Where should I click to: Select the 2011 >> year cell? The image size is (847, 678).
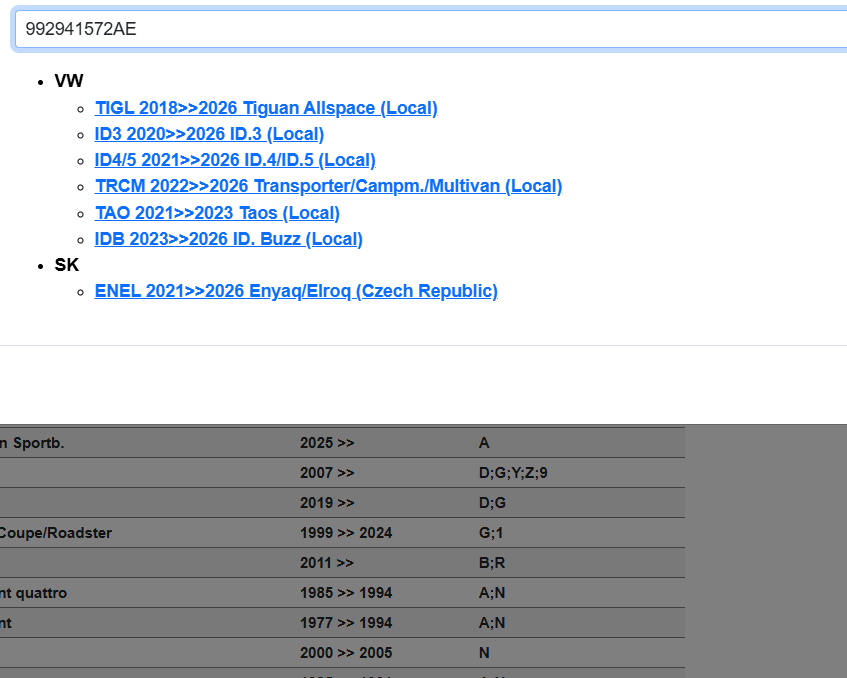[x=327, y=563]
